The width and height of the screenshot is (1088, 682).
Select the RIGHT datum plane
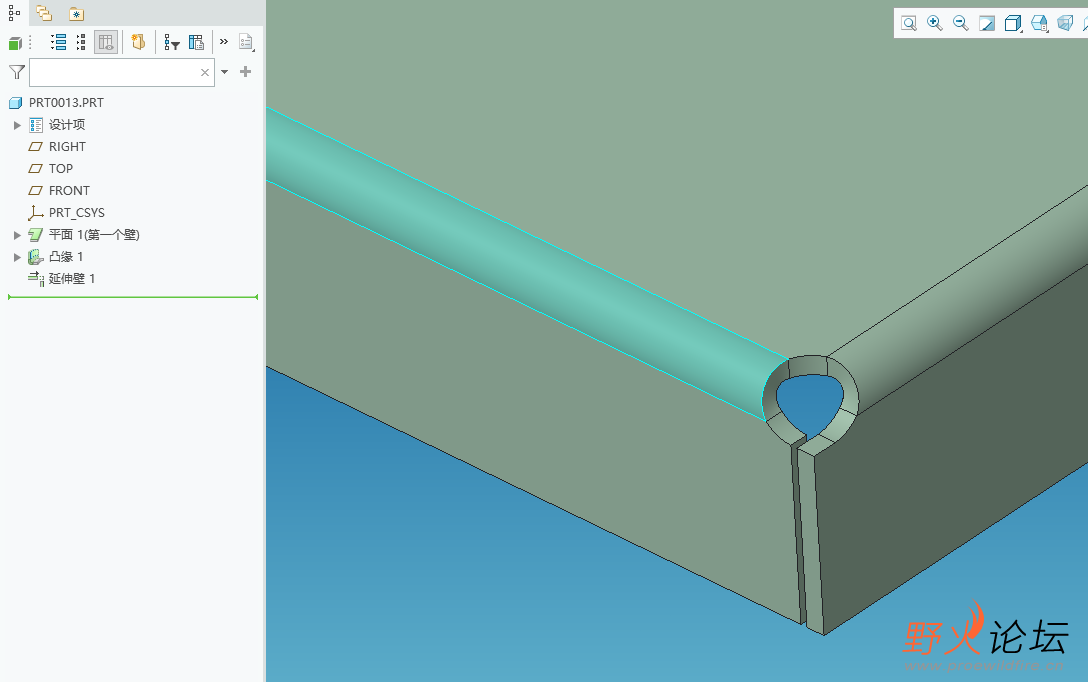click(67, 146)
